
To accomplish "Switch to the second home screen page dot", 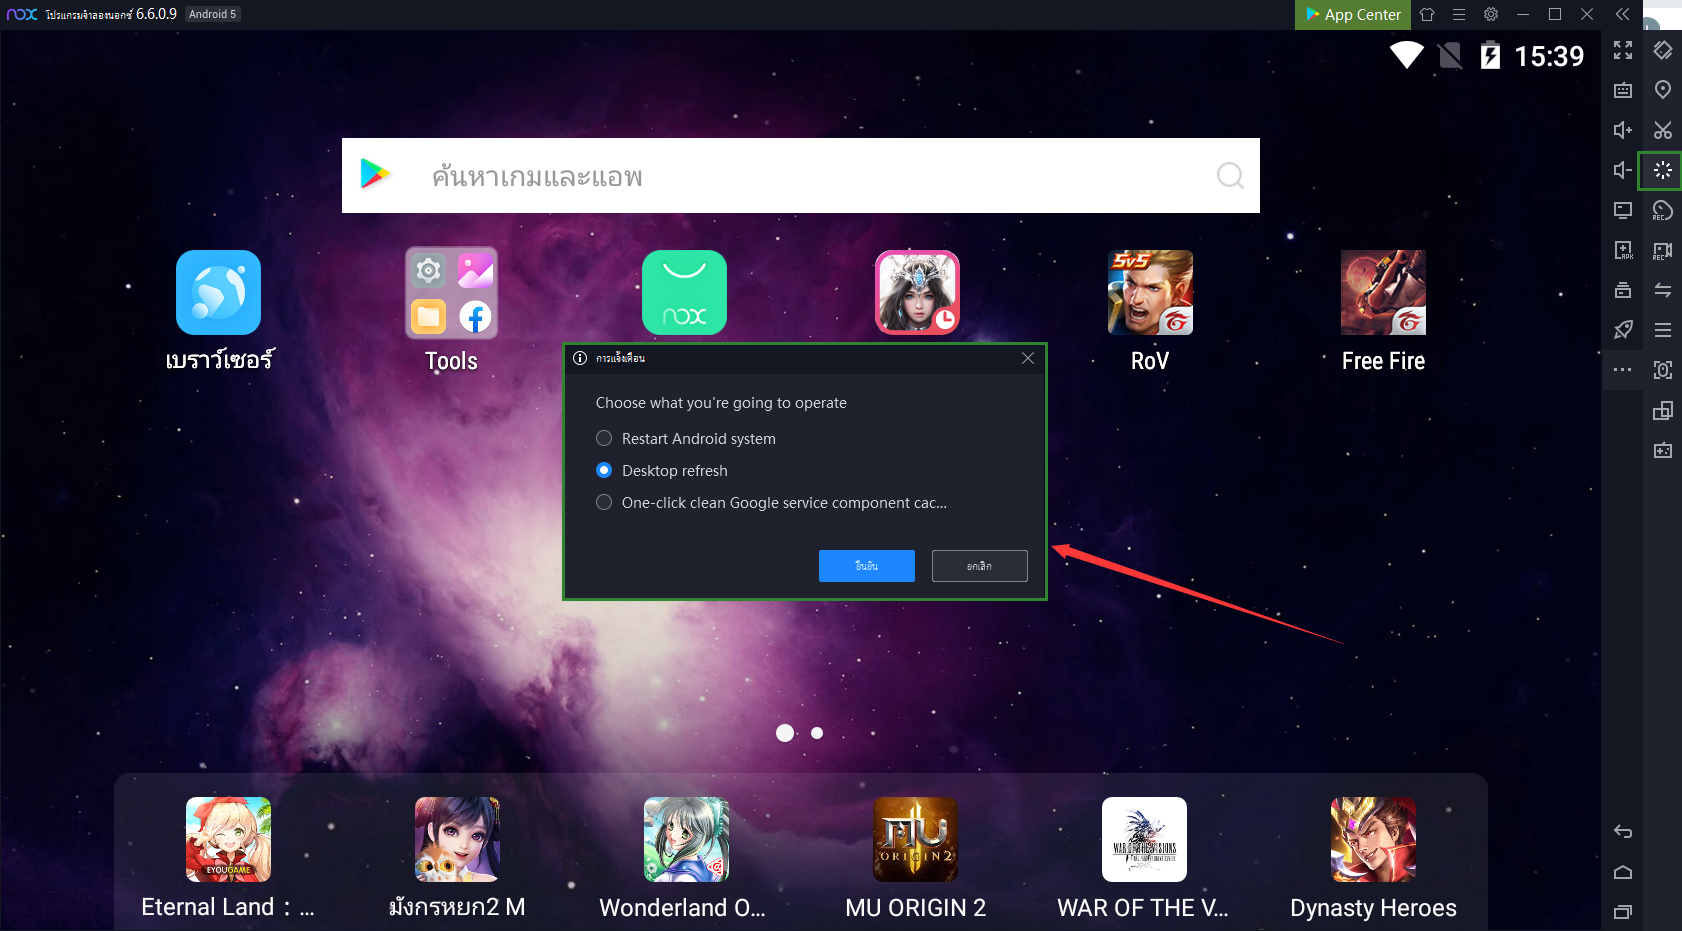I will click(817, 733).
